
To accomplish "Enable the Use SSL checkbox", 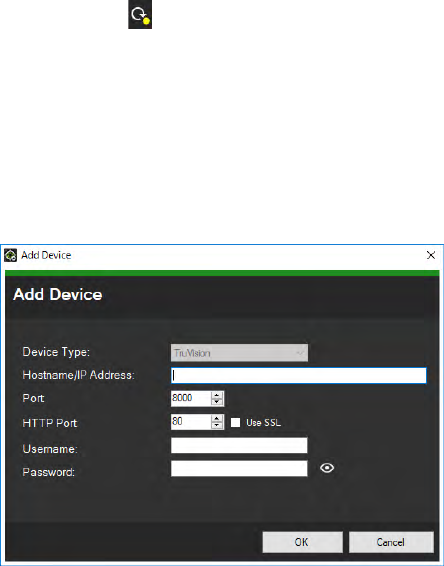I will point(235,423).
